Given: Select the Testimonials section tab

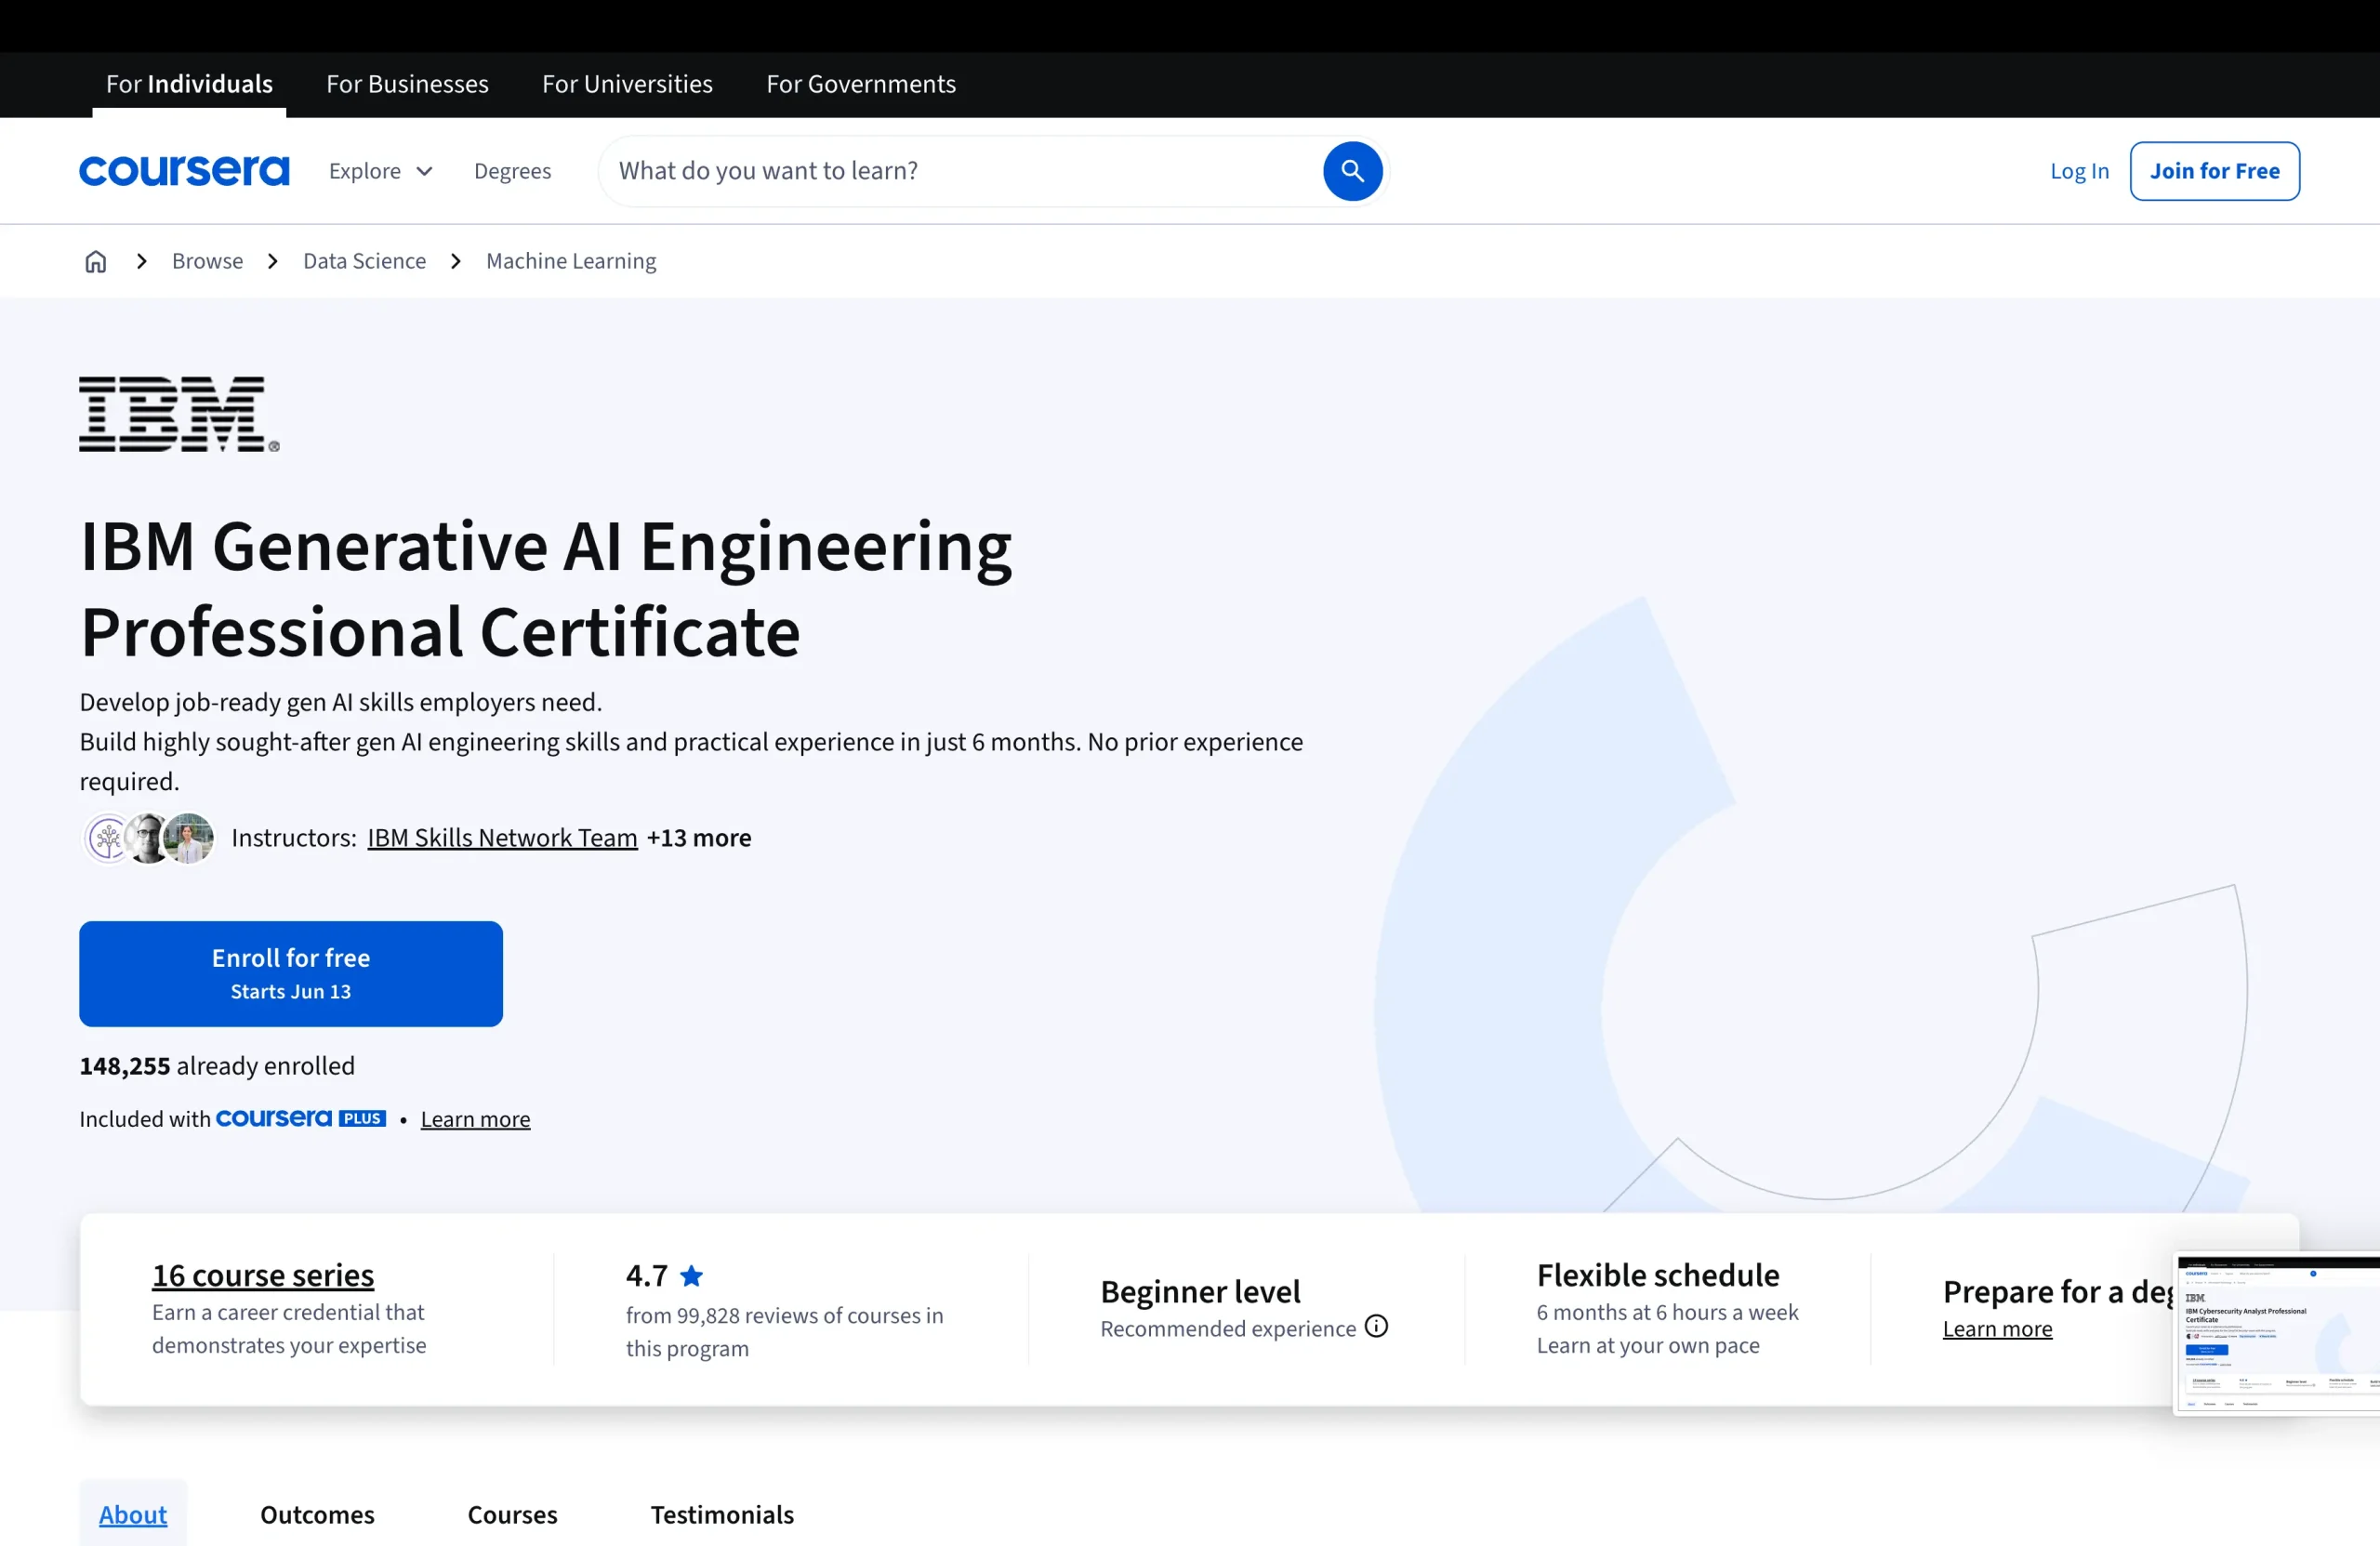Looking at the screenshot, I should pyautogui.click(x=722, y=1514).
